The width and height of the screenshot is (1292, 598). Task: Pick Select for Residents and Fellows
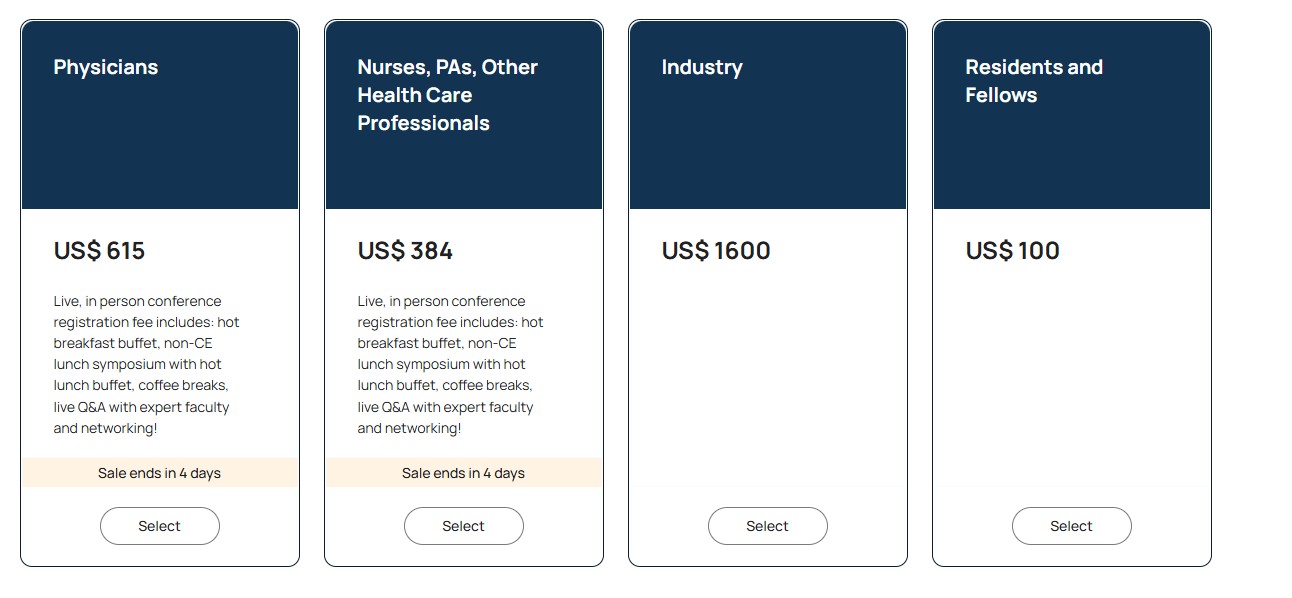tap(1071, 526)
